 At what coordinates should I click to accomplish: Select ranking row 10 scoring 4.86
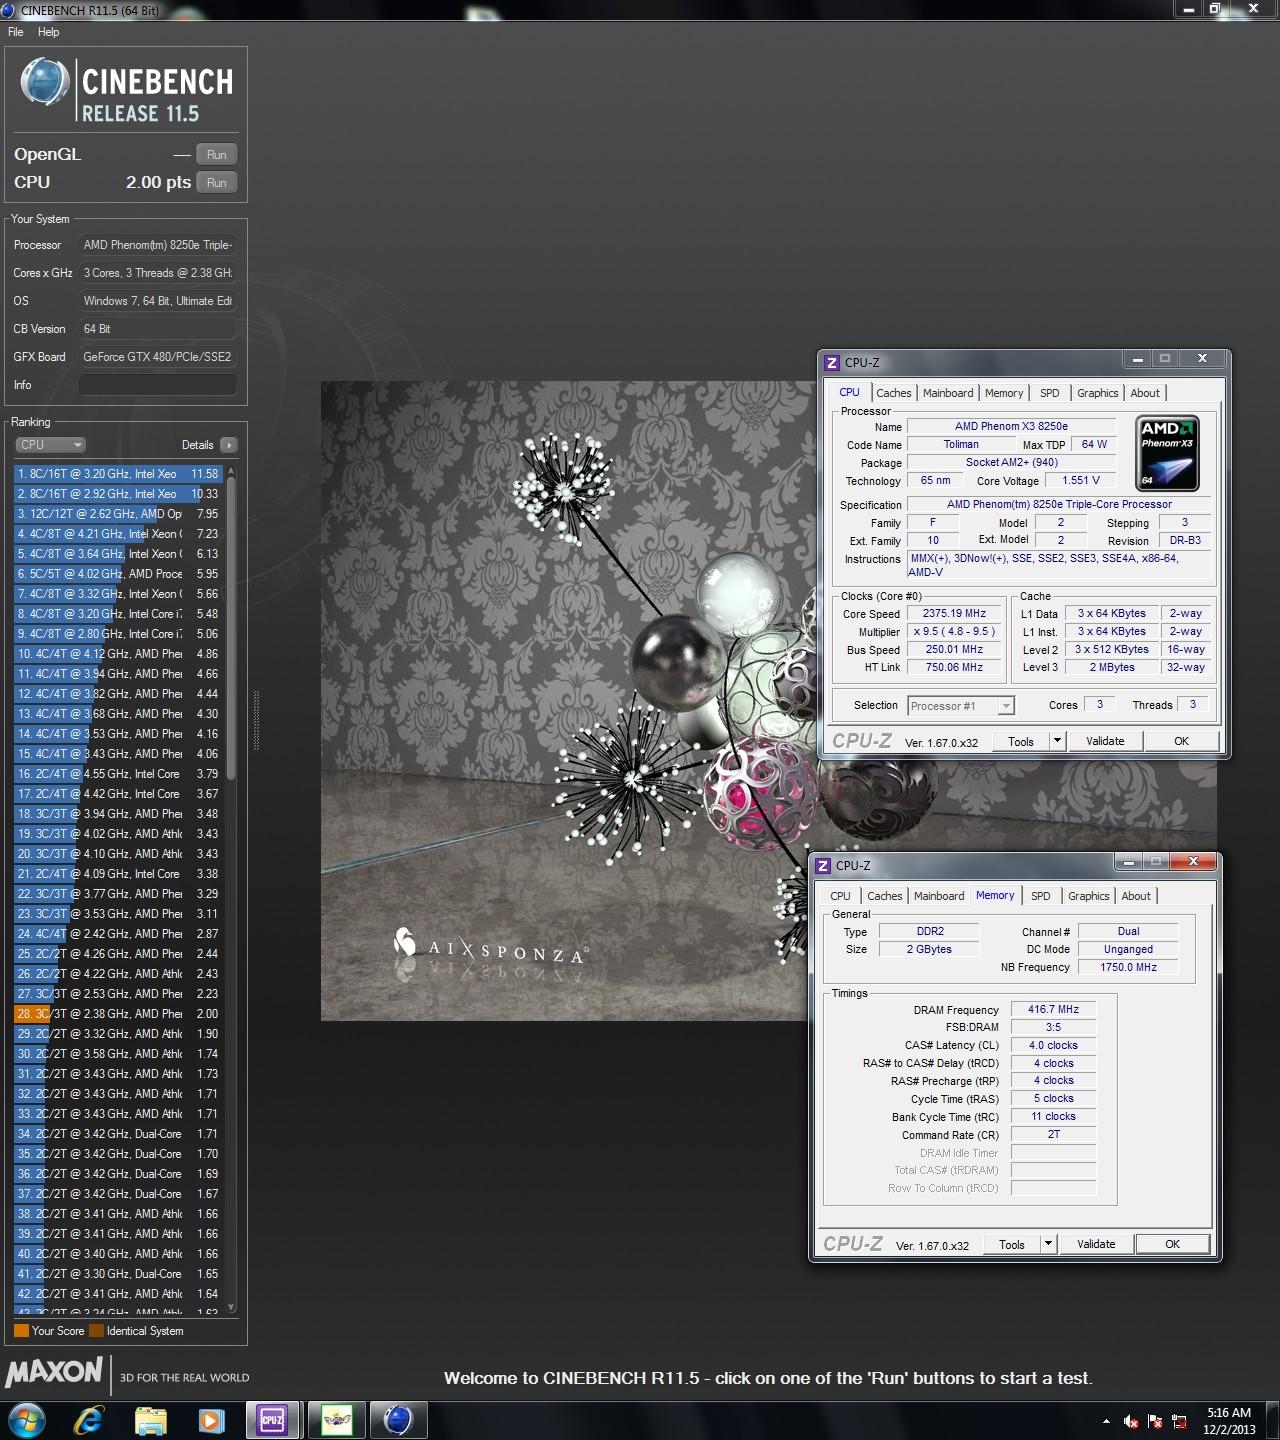click(x=118, y=654)
